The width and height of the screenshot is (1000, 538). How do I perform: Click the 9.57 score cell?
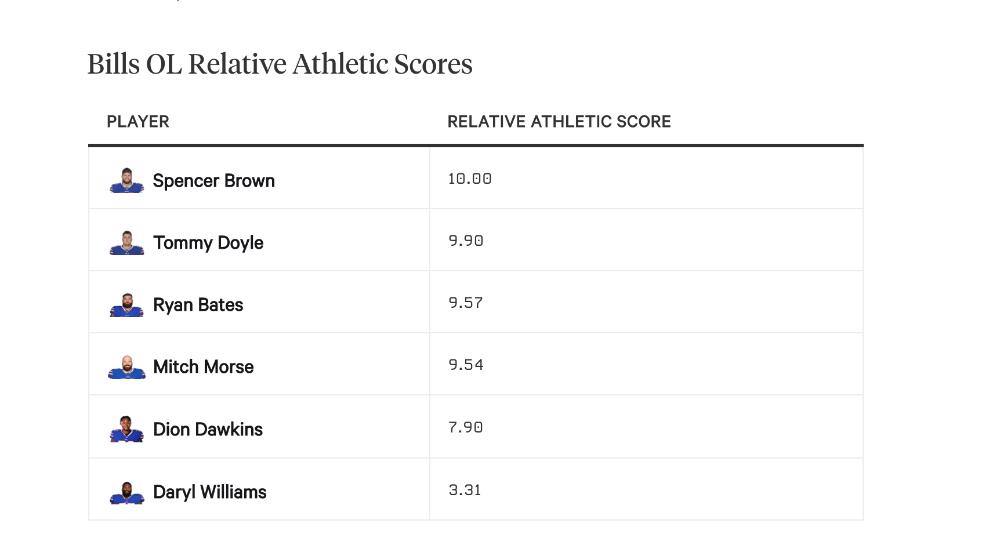click(646, 302)
